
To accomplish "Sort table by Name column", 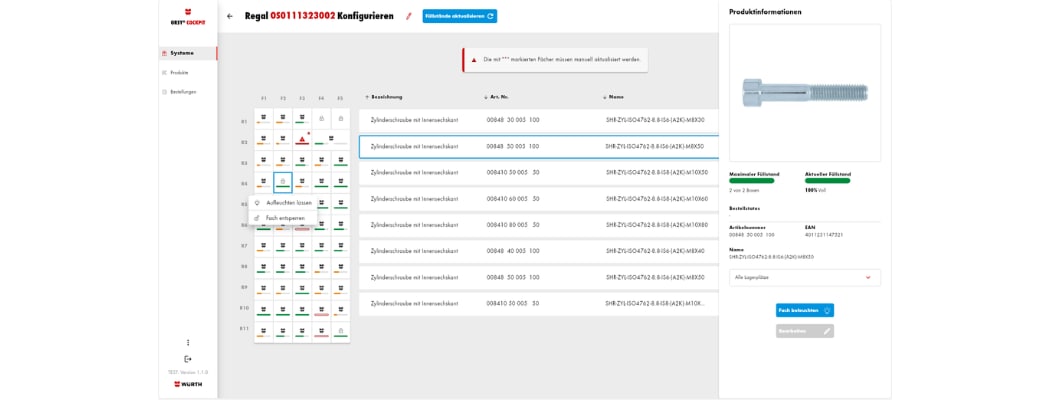I will (614, 97).
